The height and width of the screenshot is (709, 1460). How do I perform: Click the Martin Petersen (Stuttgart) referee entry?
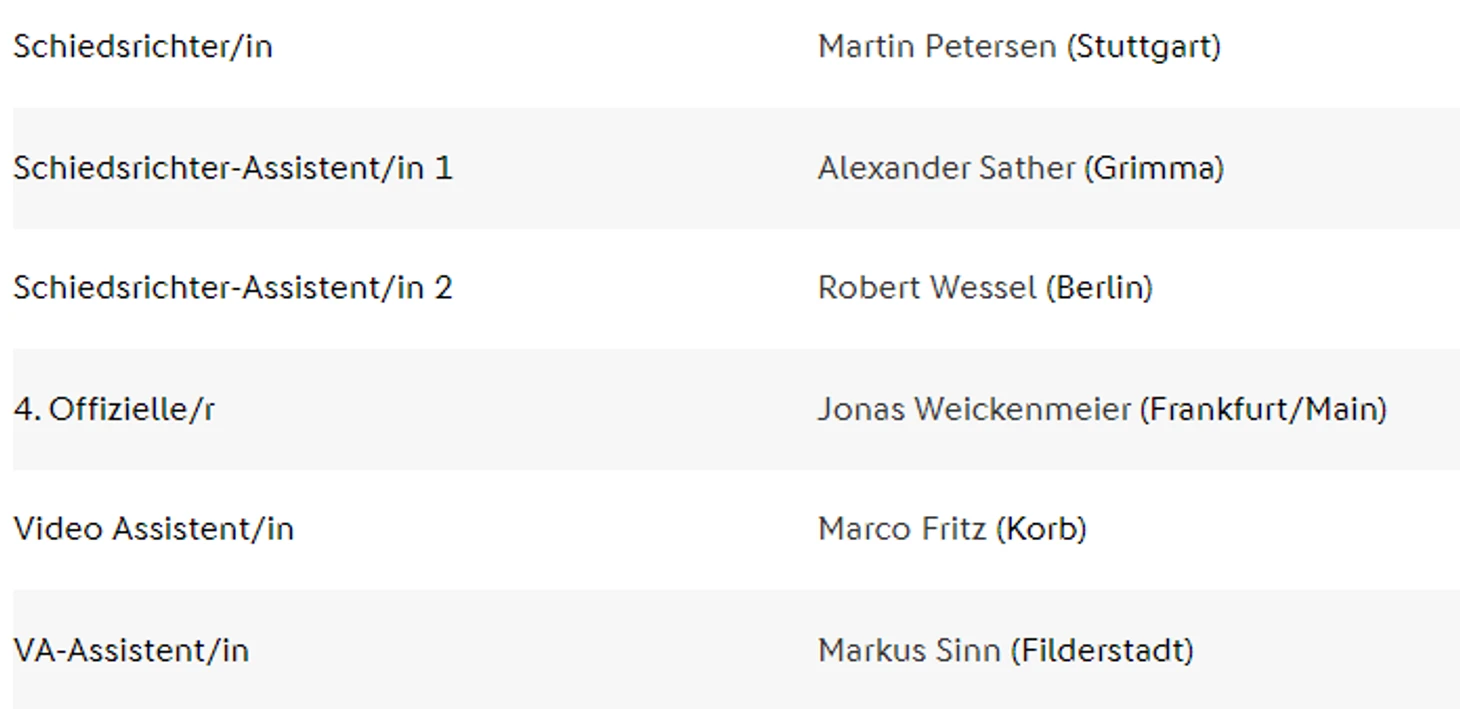pyautogui.click(x=1019, y=47)
